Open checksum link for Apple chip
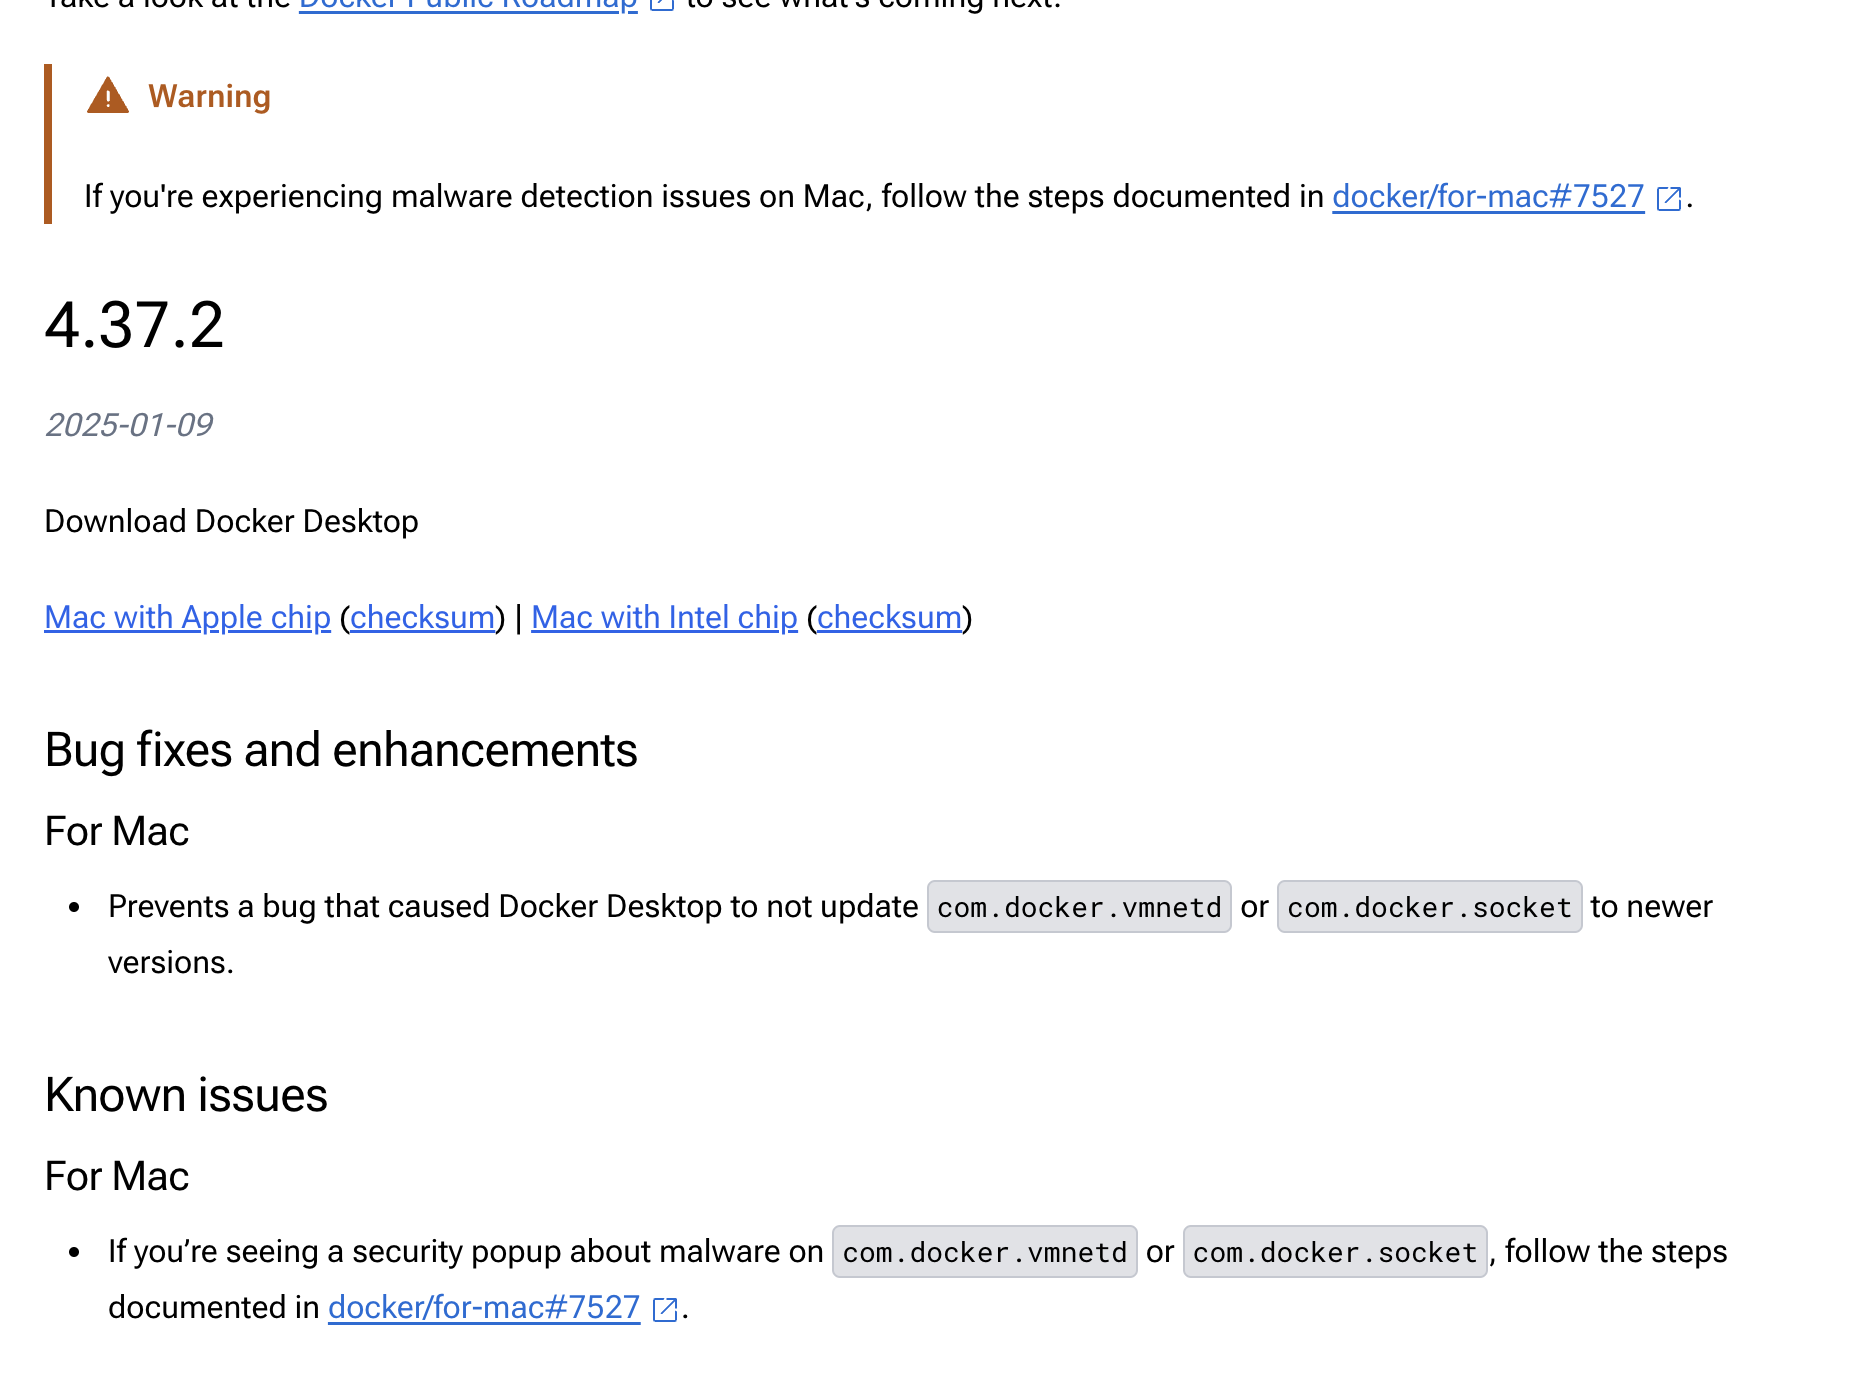Screen dimensions: 1850x1382 click(x=422, y=618)
